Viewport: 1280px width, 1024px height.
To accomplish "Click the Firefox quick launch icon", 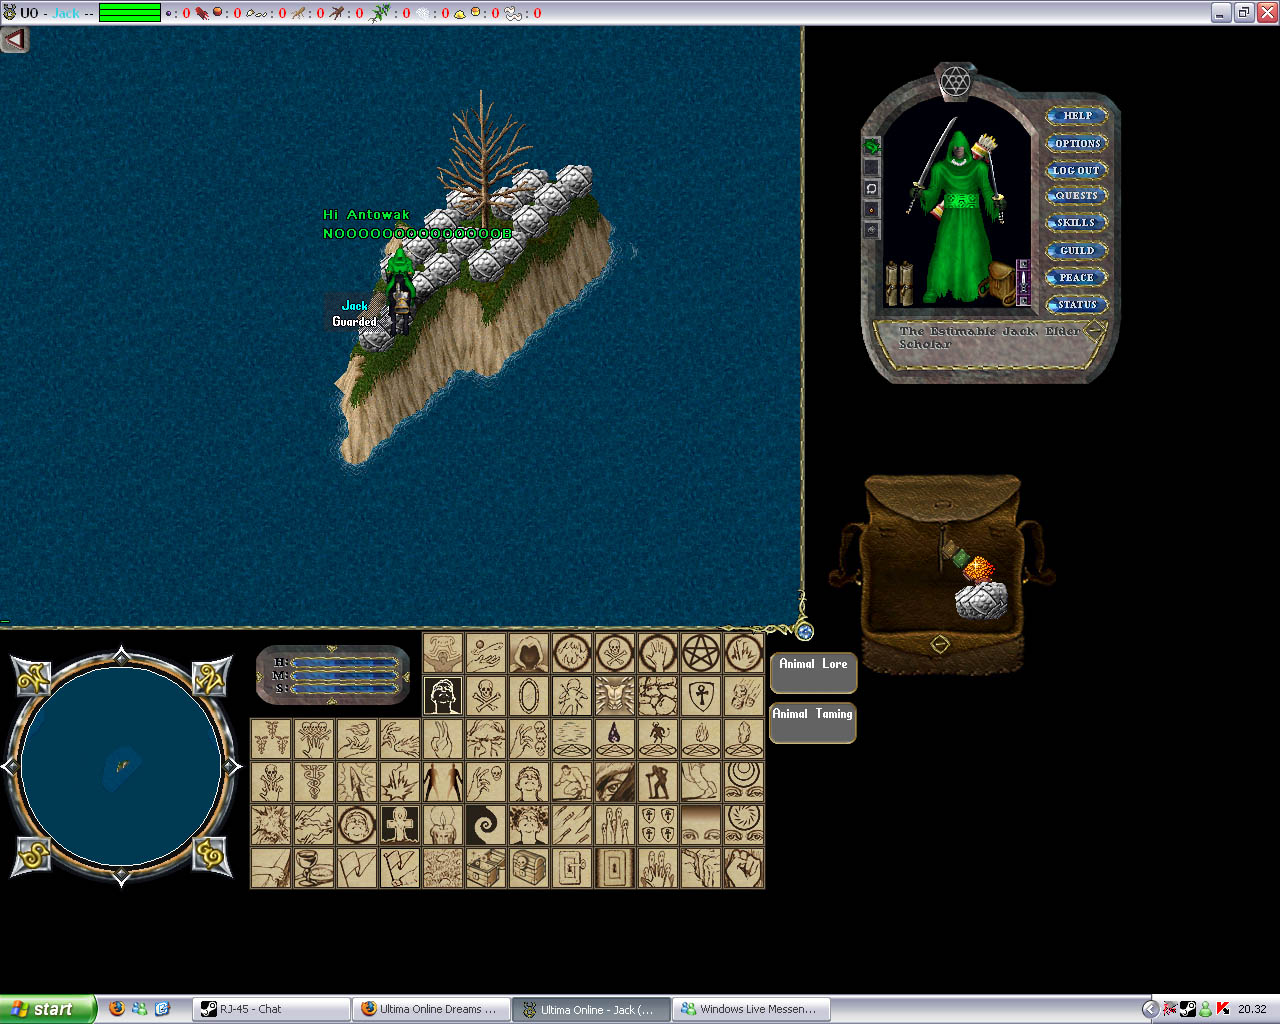I will [116, 1009].
